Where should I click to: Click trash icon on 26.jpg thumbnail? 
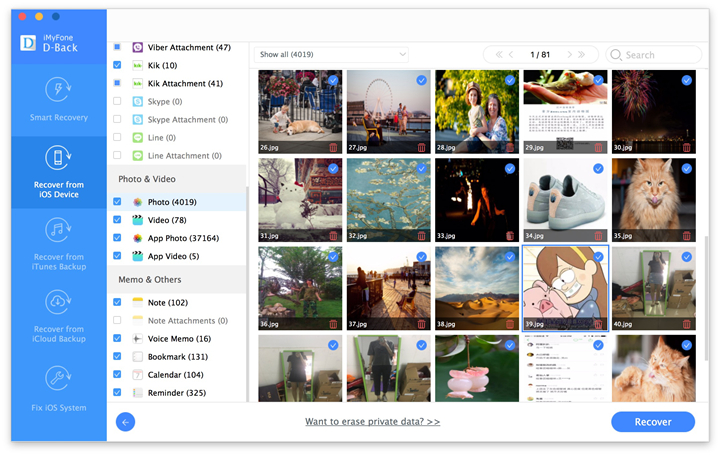333,147
